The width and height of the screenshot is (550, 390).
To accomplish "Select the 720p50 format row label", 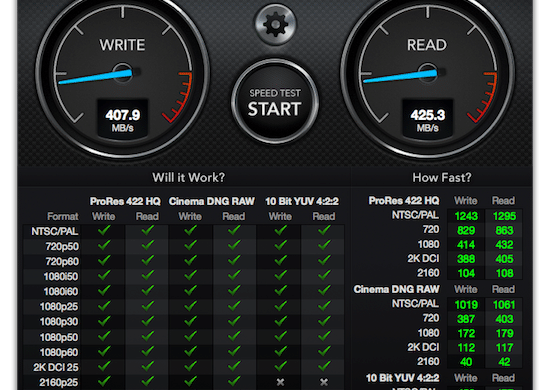I will [x=62, y=247].
